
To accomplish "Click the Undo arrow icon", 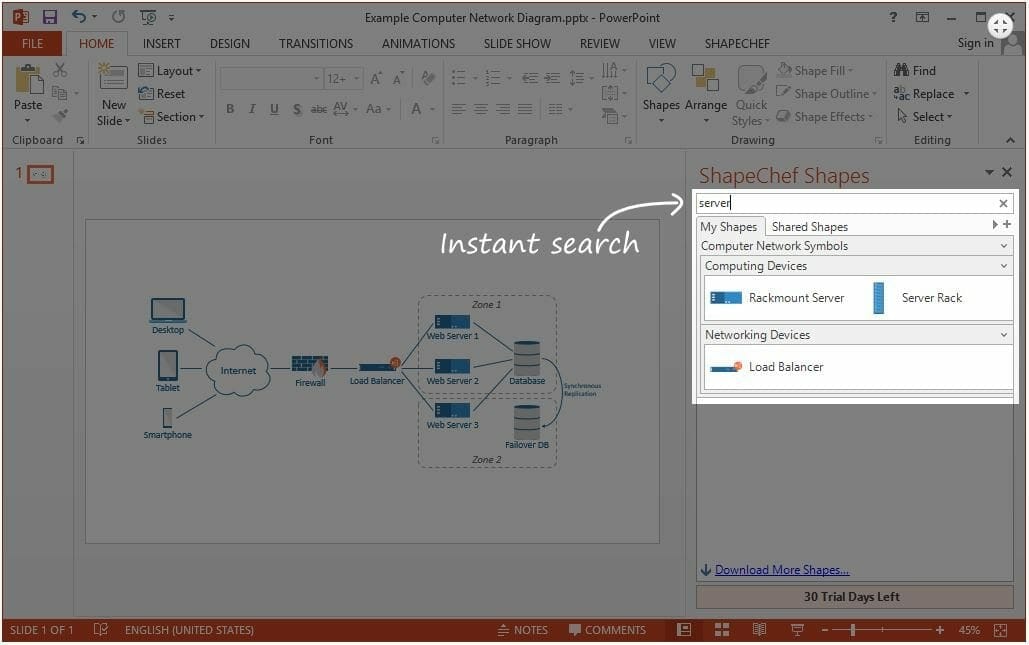I will click(79, 17).
